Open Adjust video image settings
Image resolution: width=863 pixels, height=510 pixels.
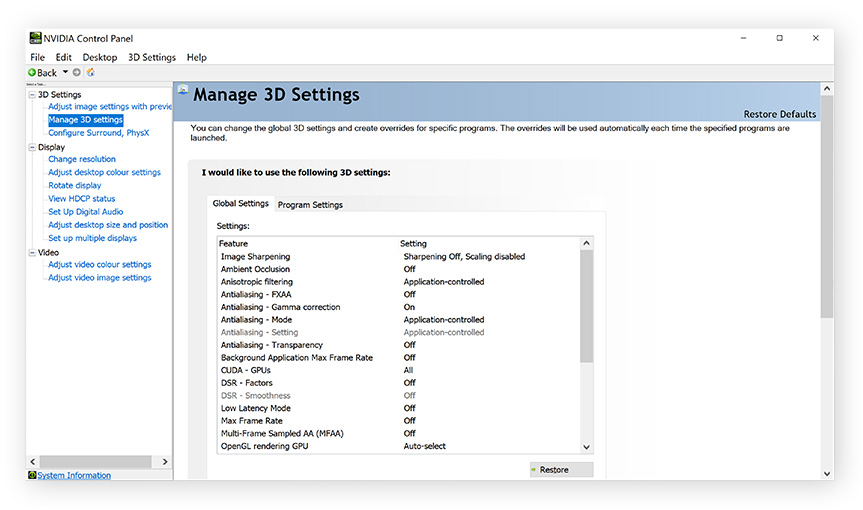pos(100,278)
